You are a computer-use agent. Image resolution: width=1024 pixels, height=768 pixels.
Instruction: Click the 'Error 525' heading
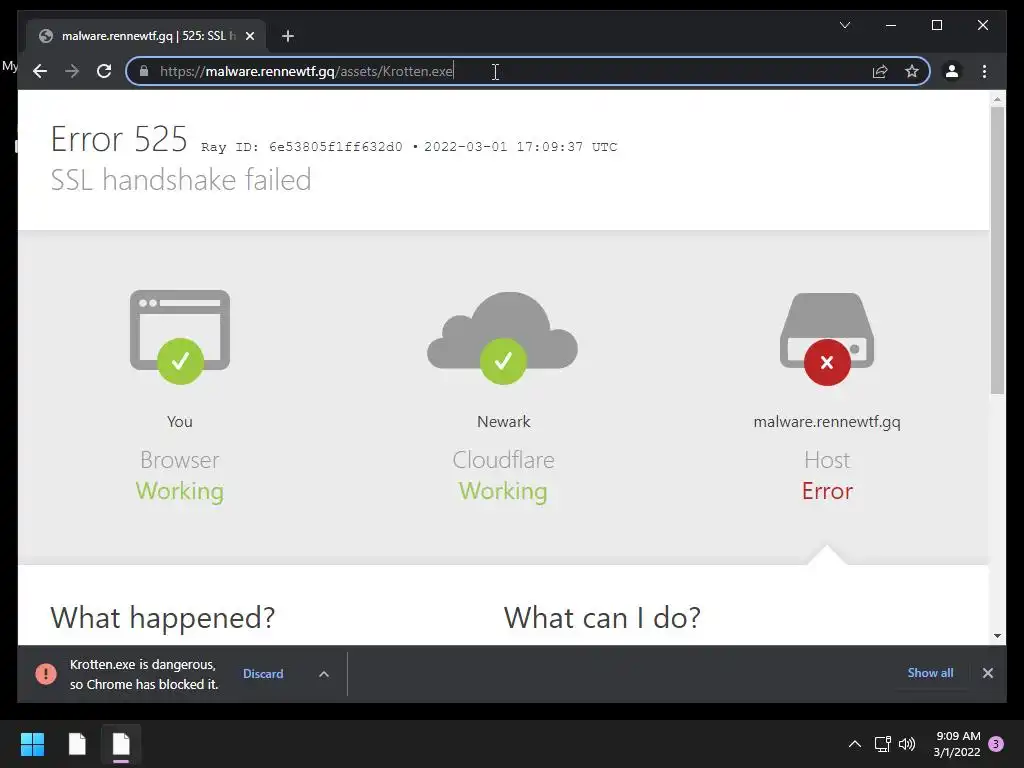pos(119,139)
